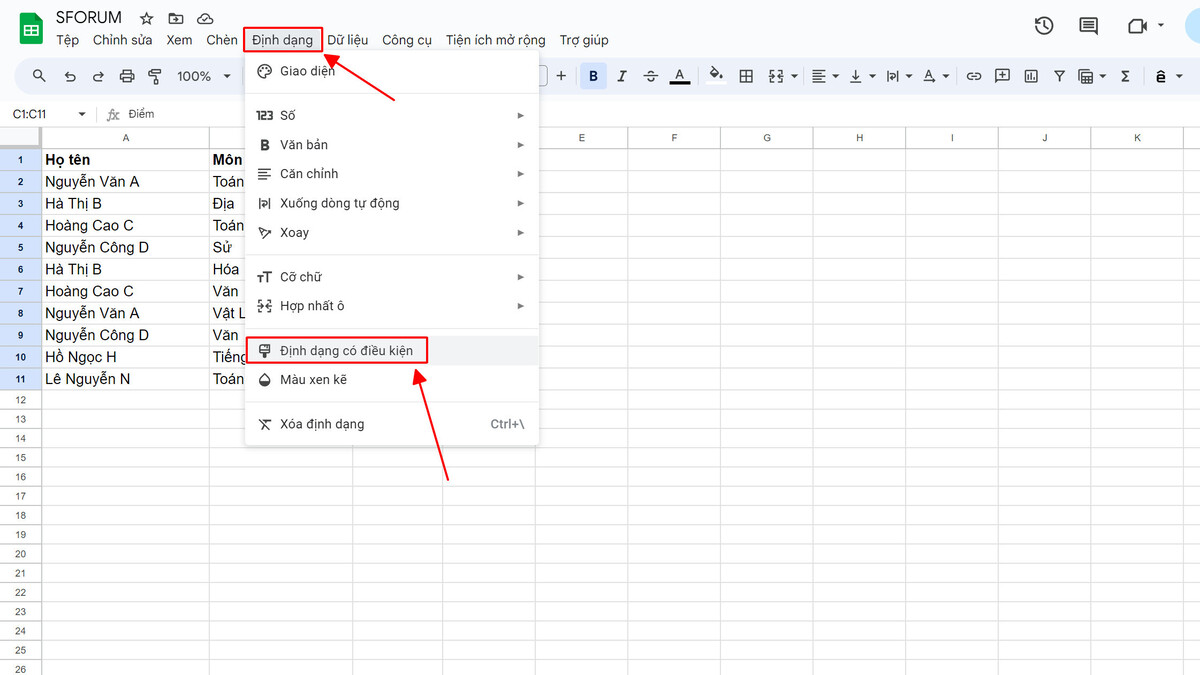Open the zoom 100% dropdown
This screenshot has height=675, width=1200.
pos(204,76)
